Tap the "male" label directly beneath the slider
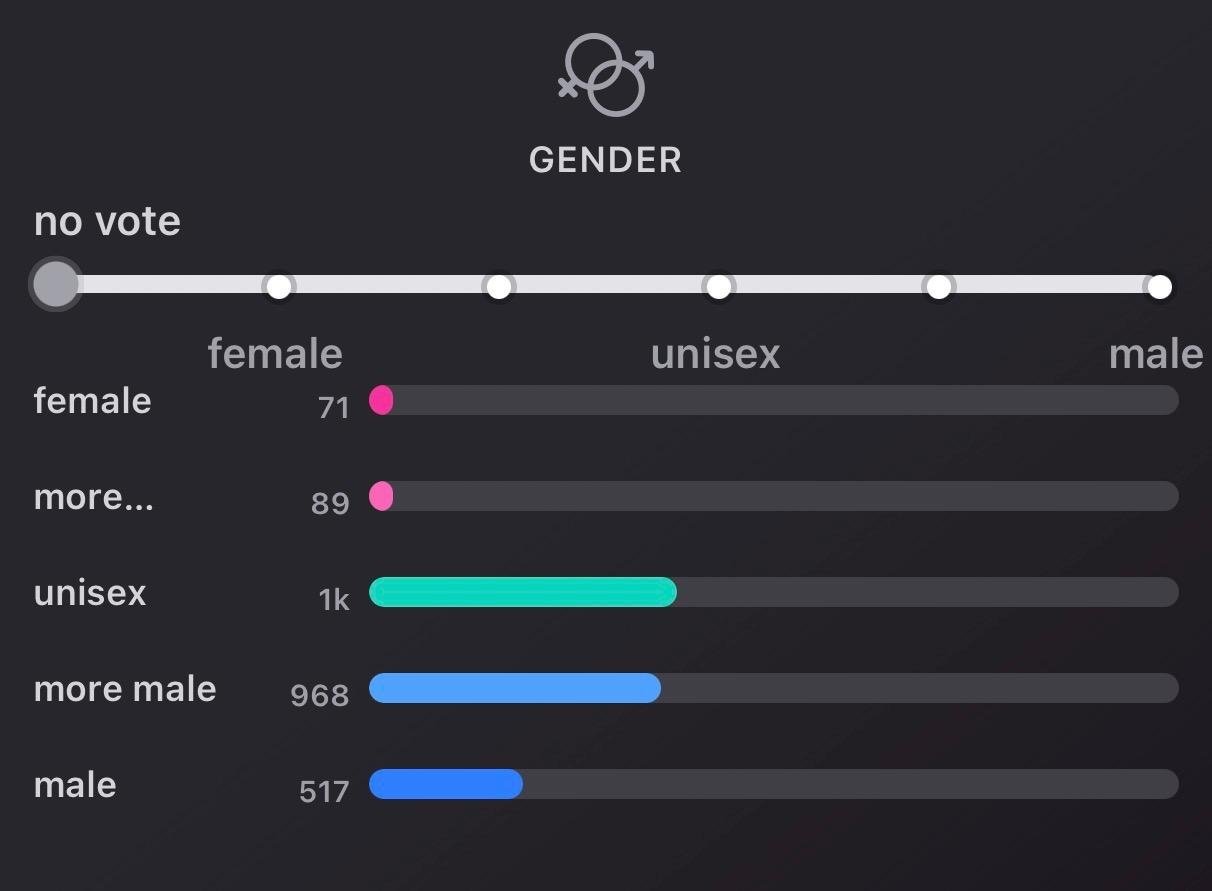Image resolution: width=1212 pixels, height=891 pixels. pyautogui.click(x=1155, y=354)
